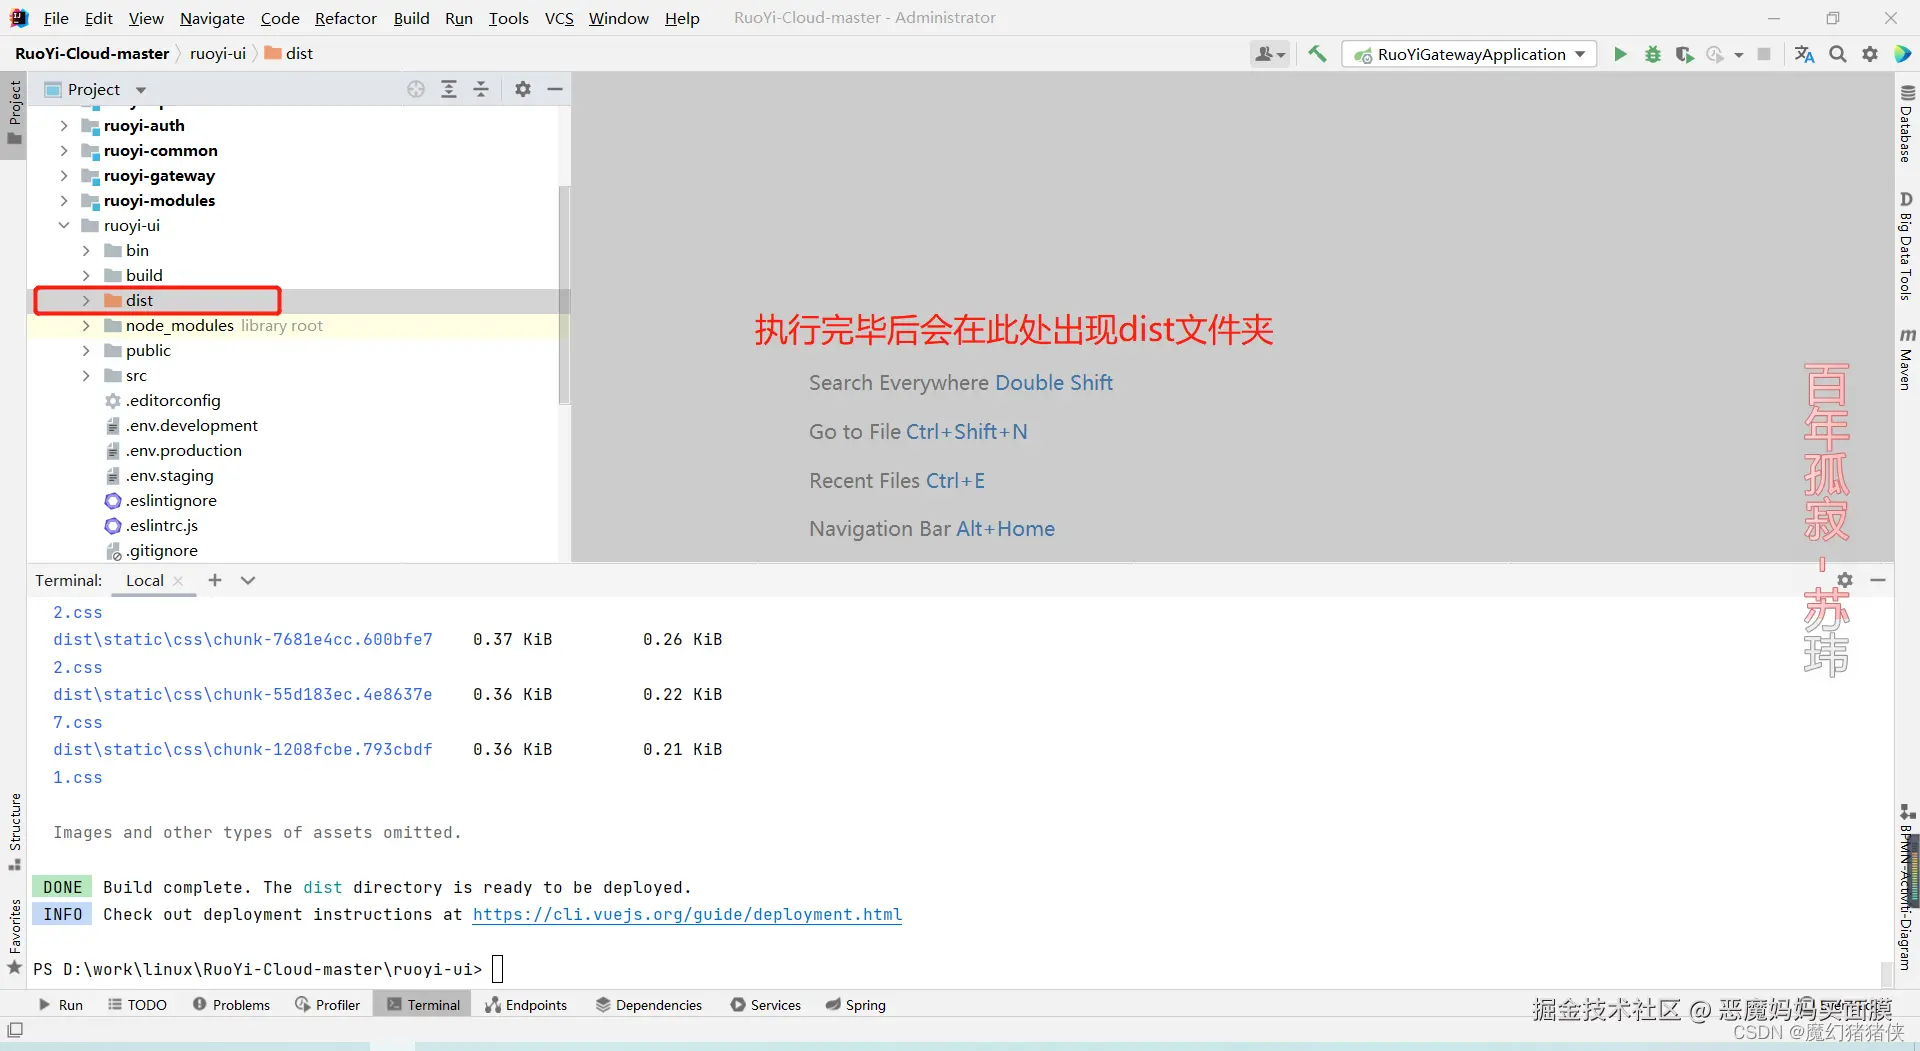Close the Local terminal tab
The image size is (1920, 1051).
coord(178,580)
